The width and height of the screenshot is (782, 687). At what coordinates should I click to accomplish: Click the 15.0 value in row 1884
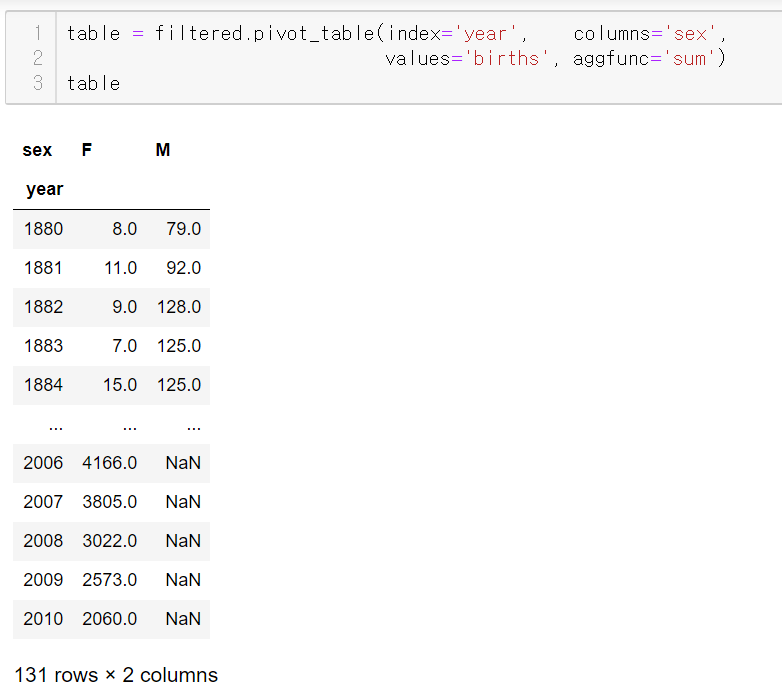tap(120, 385)
